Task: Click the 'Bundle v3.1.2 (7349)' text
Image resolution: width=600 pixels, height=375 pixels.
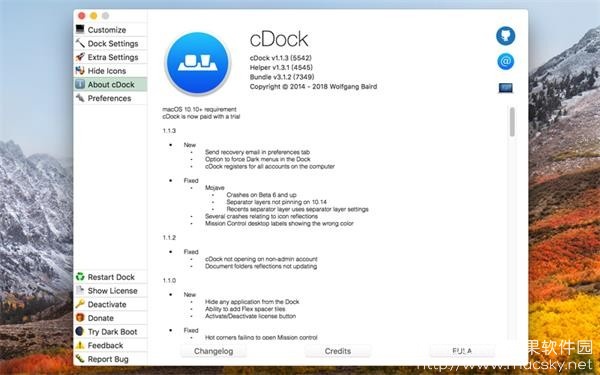Action: (282, 77)
